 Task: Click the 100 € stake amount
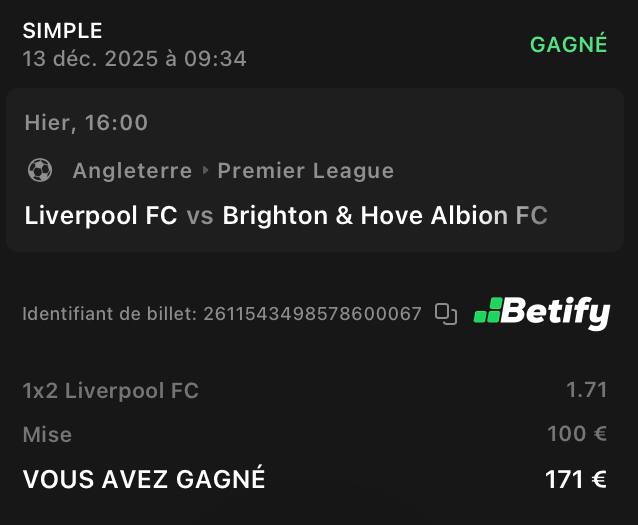pos(578,435)
